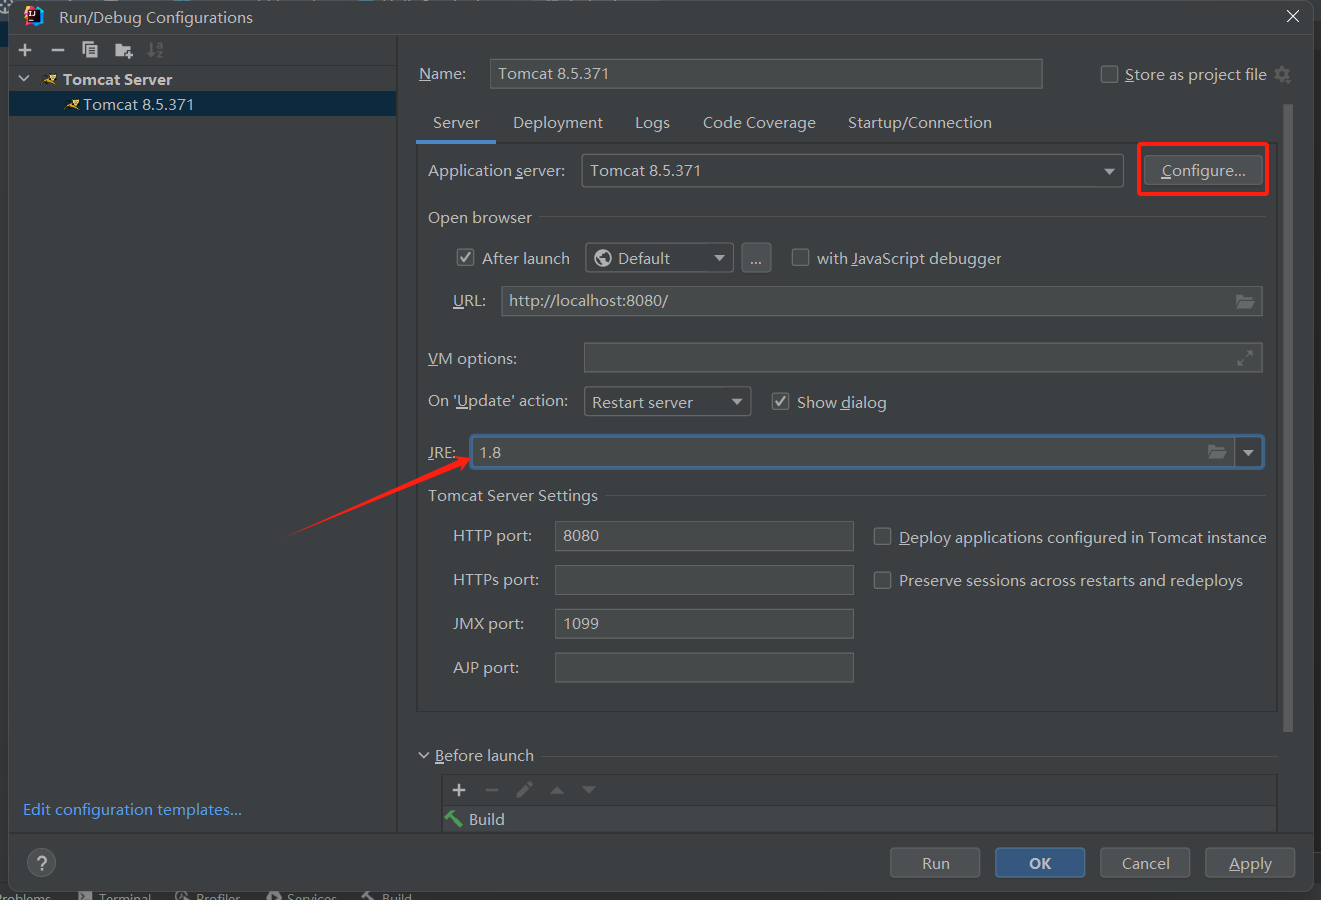Viewport: 1321px width, 900px height.
Task: Click the HTTPs port field
Action: [704, 580]
